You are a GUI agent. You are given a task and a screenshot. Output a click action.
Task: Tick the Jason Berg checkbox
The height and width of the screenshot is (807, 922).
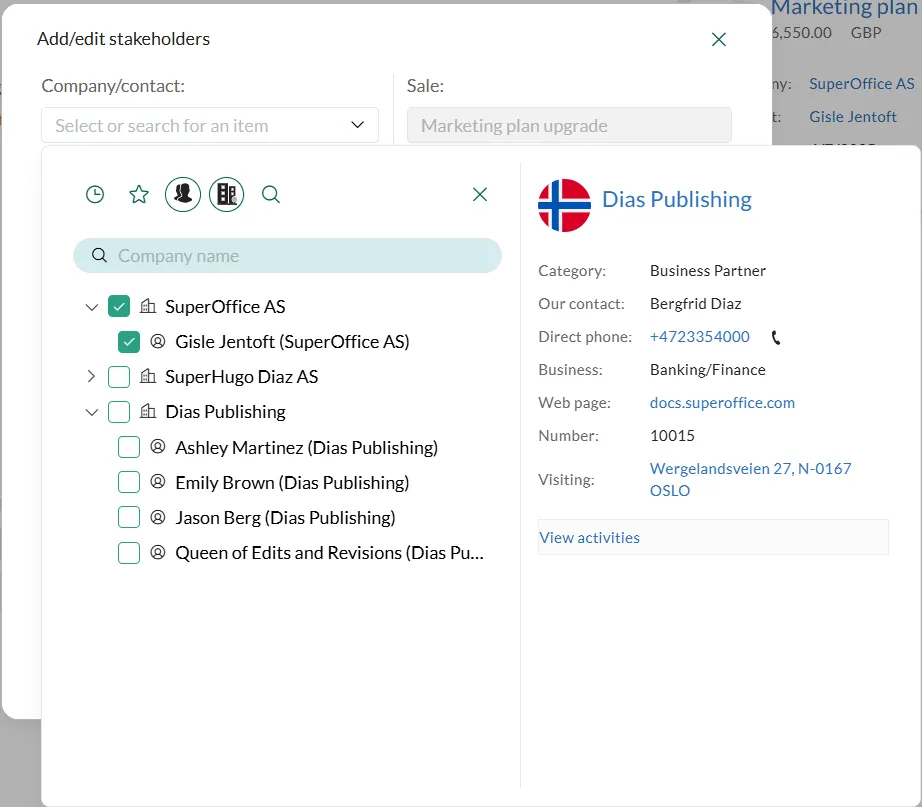click(x=129, y=517)
